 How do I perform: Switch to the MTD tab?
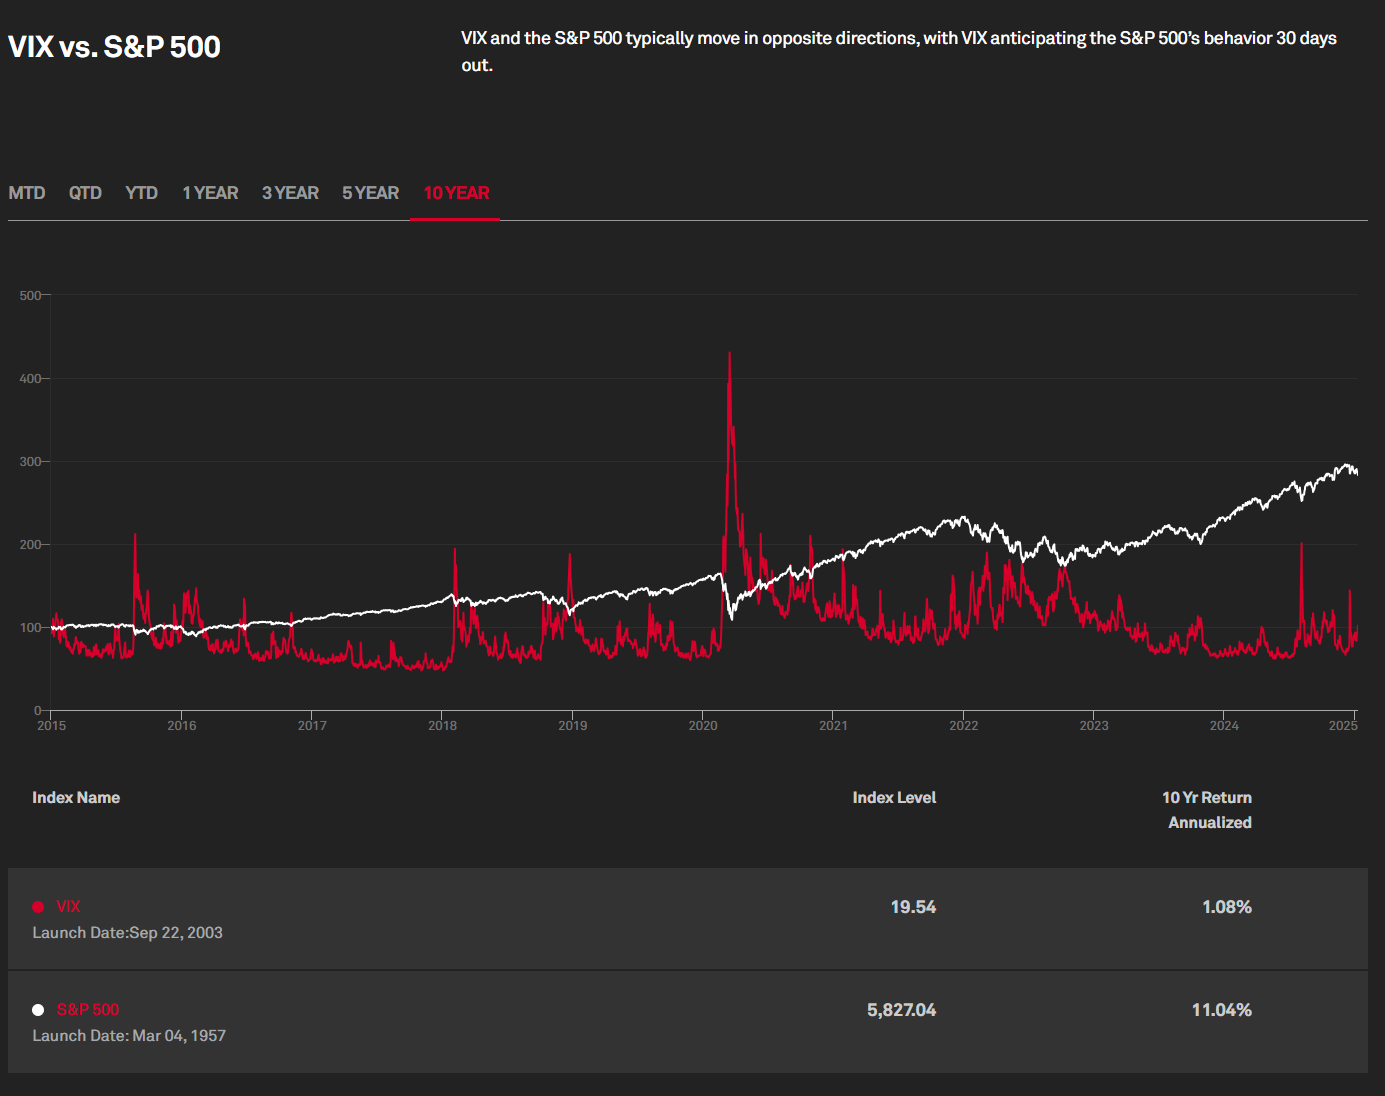[x=27, y=193]
